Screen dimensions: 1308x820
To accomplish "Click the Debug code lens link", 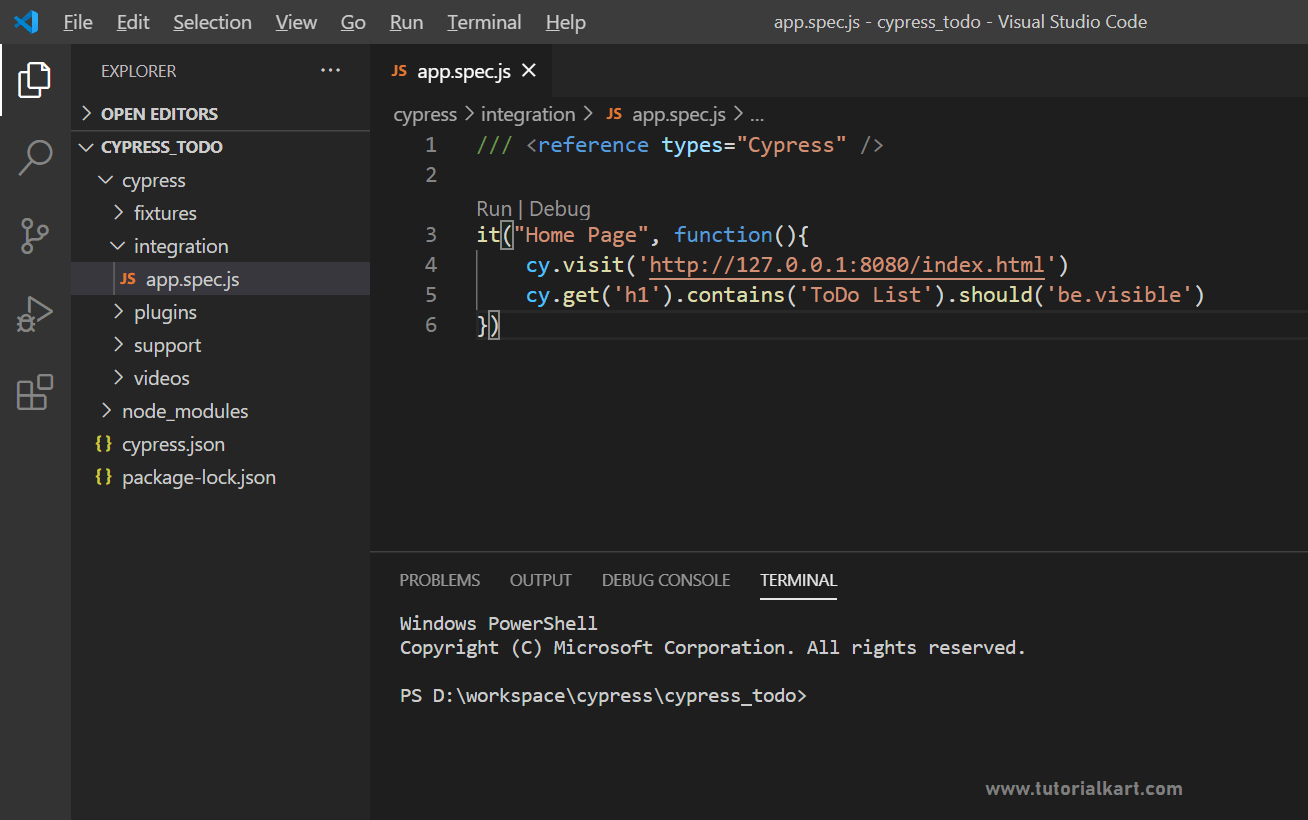I will (x=559, y=209).
